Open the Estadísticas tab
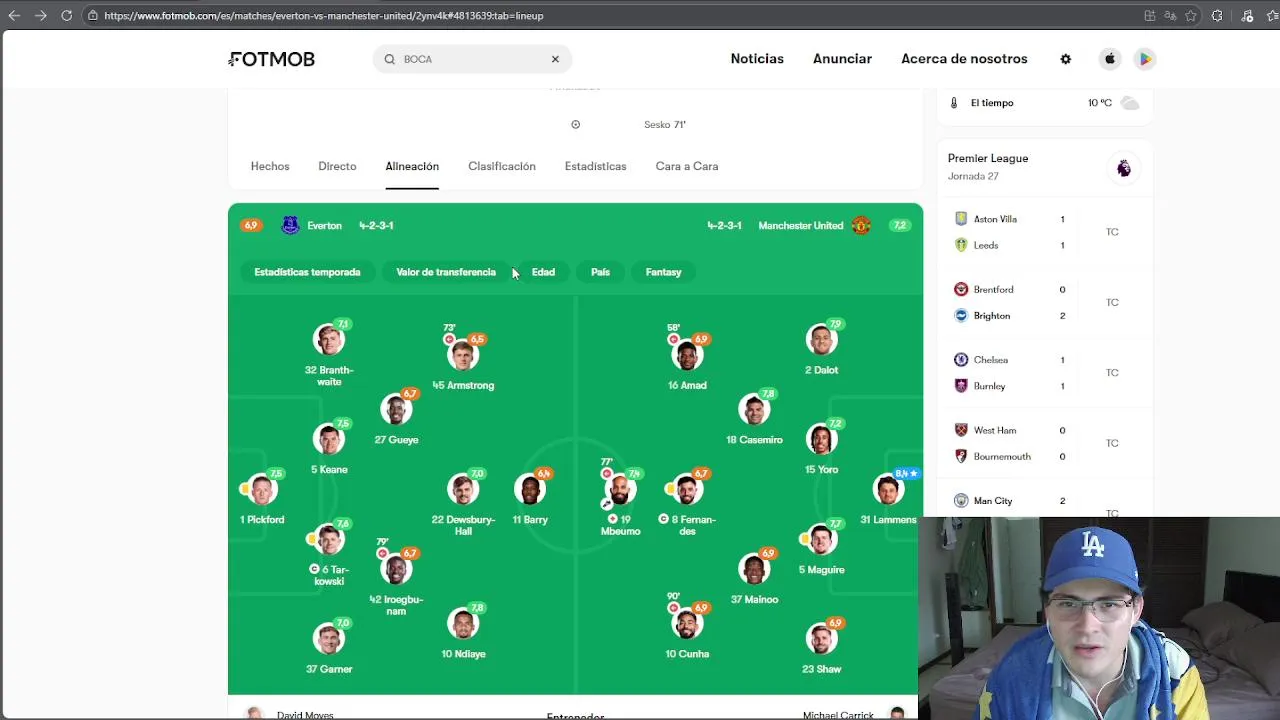The width and height of the screenshot is (1280, 720). pos(595,166)
